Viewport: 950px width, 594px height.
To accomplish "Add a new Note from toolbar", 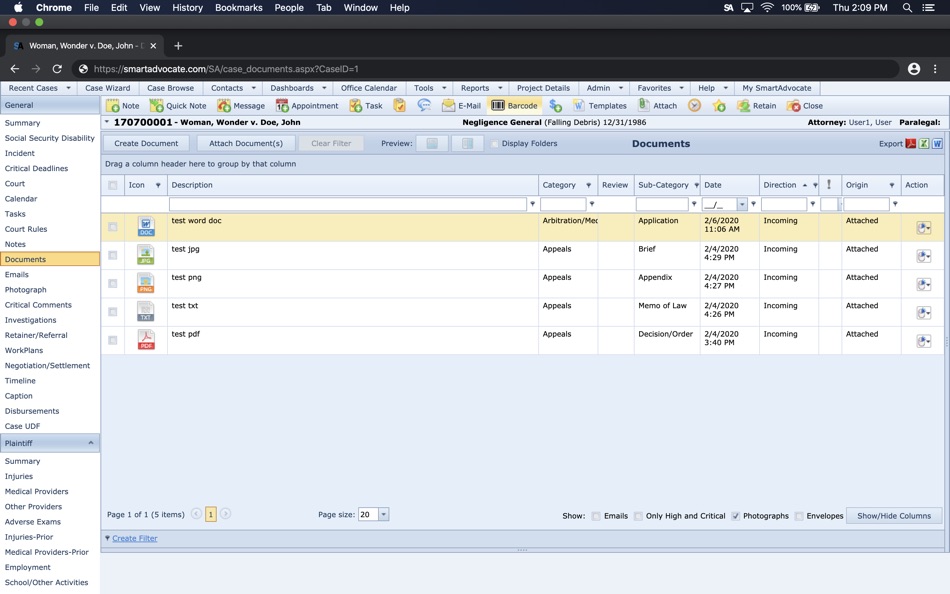I will tap(122, 105).
